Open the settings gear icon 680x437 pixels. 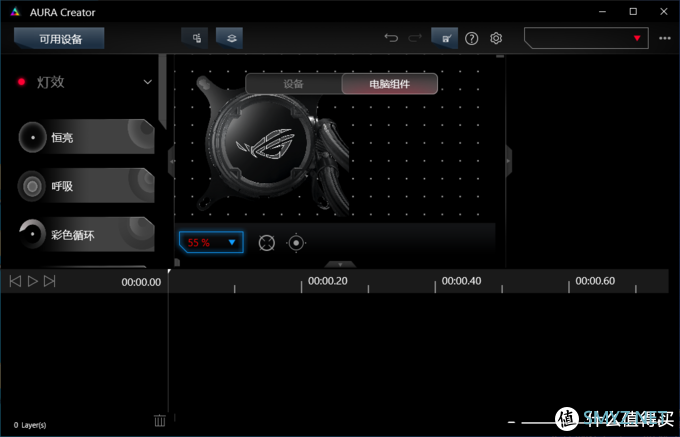click(496, 38)
